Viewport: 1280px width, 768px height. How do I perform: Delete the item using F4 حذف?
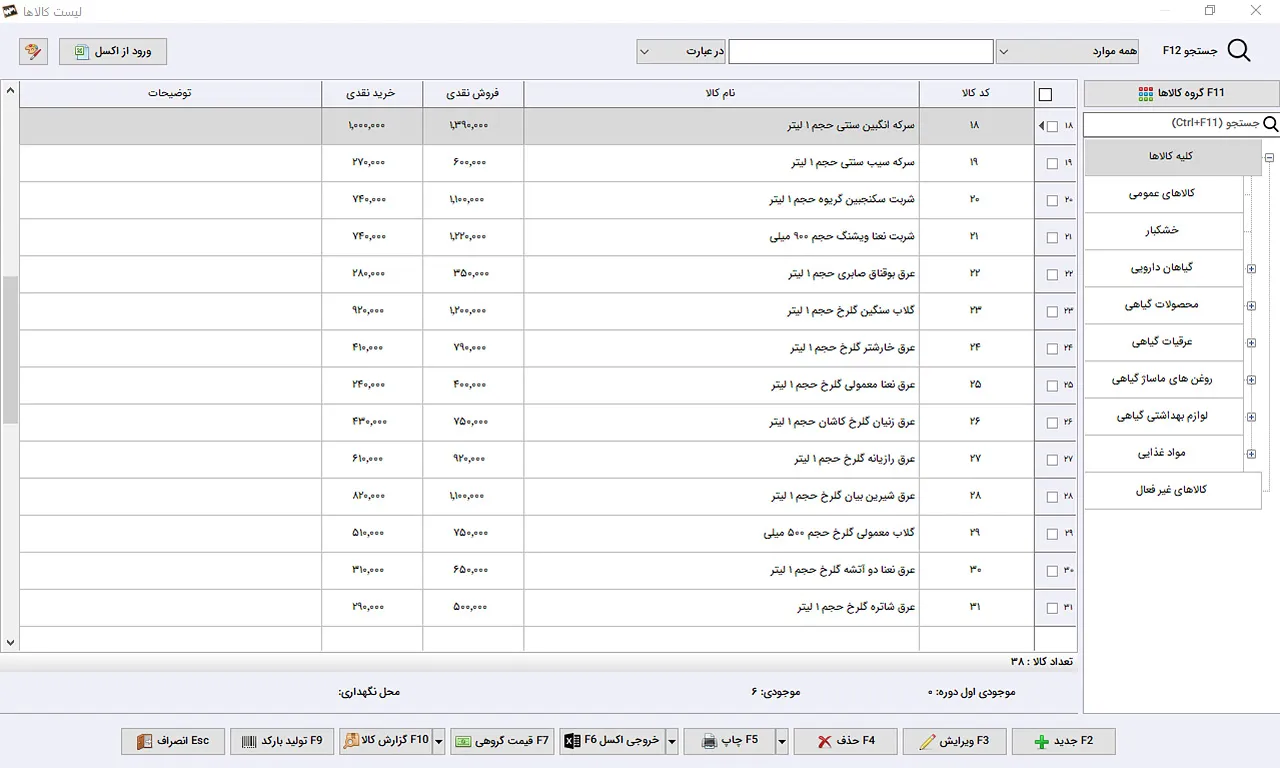click(845, 741)
